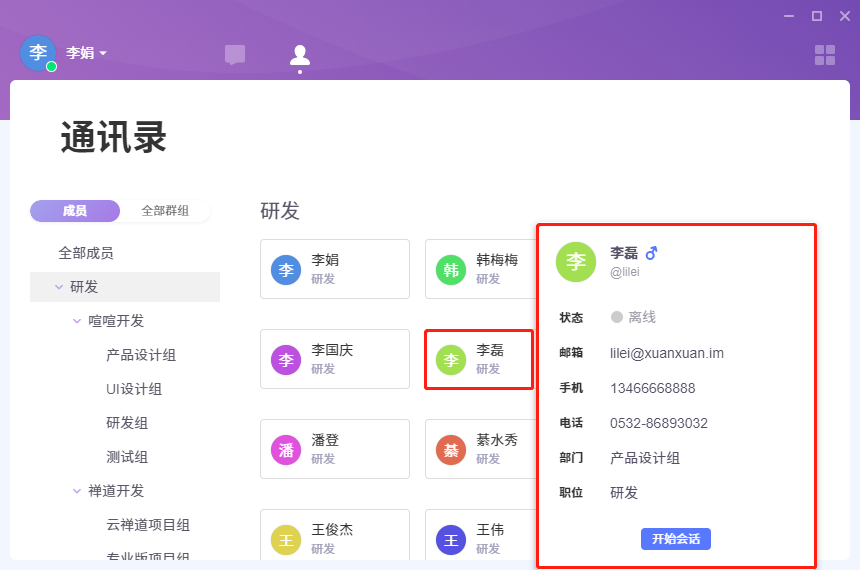Collapse the 禅道开发 tree node

click(x=77, y=491)
